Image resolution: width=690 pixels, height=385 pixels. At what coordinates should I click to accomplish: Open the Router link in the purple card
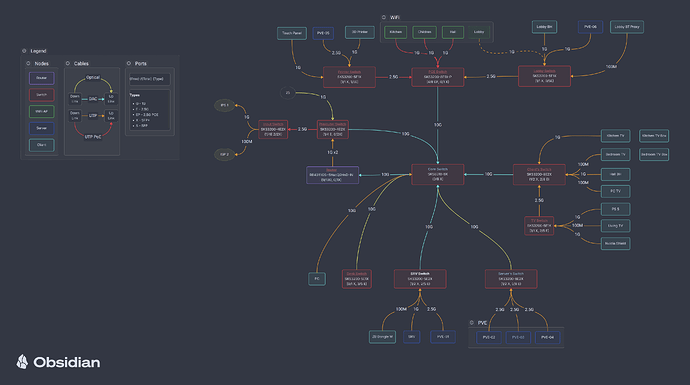[332, 170]
